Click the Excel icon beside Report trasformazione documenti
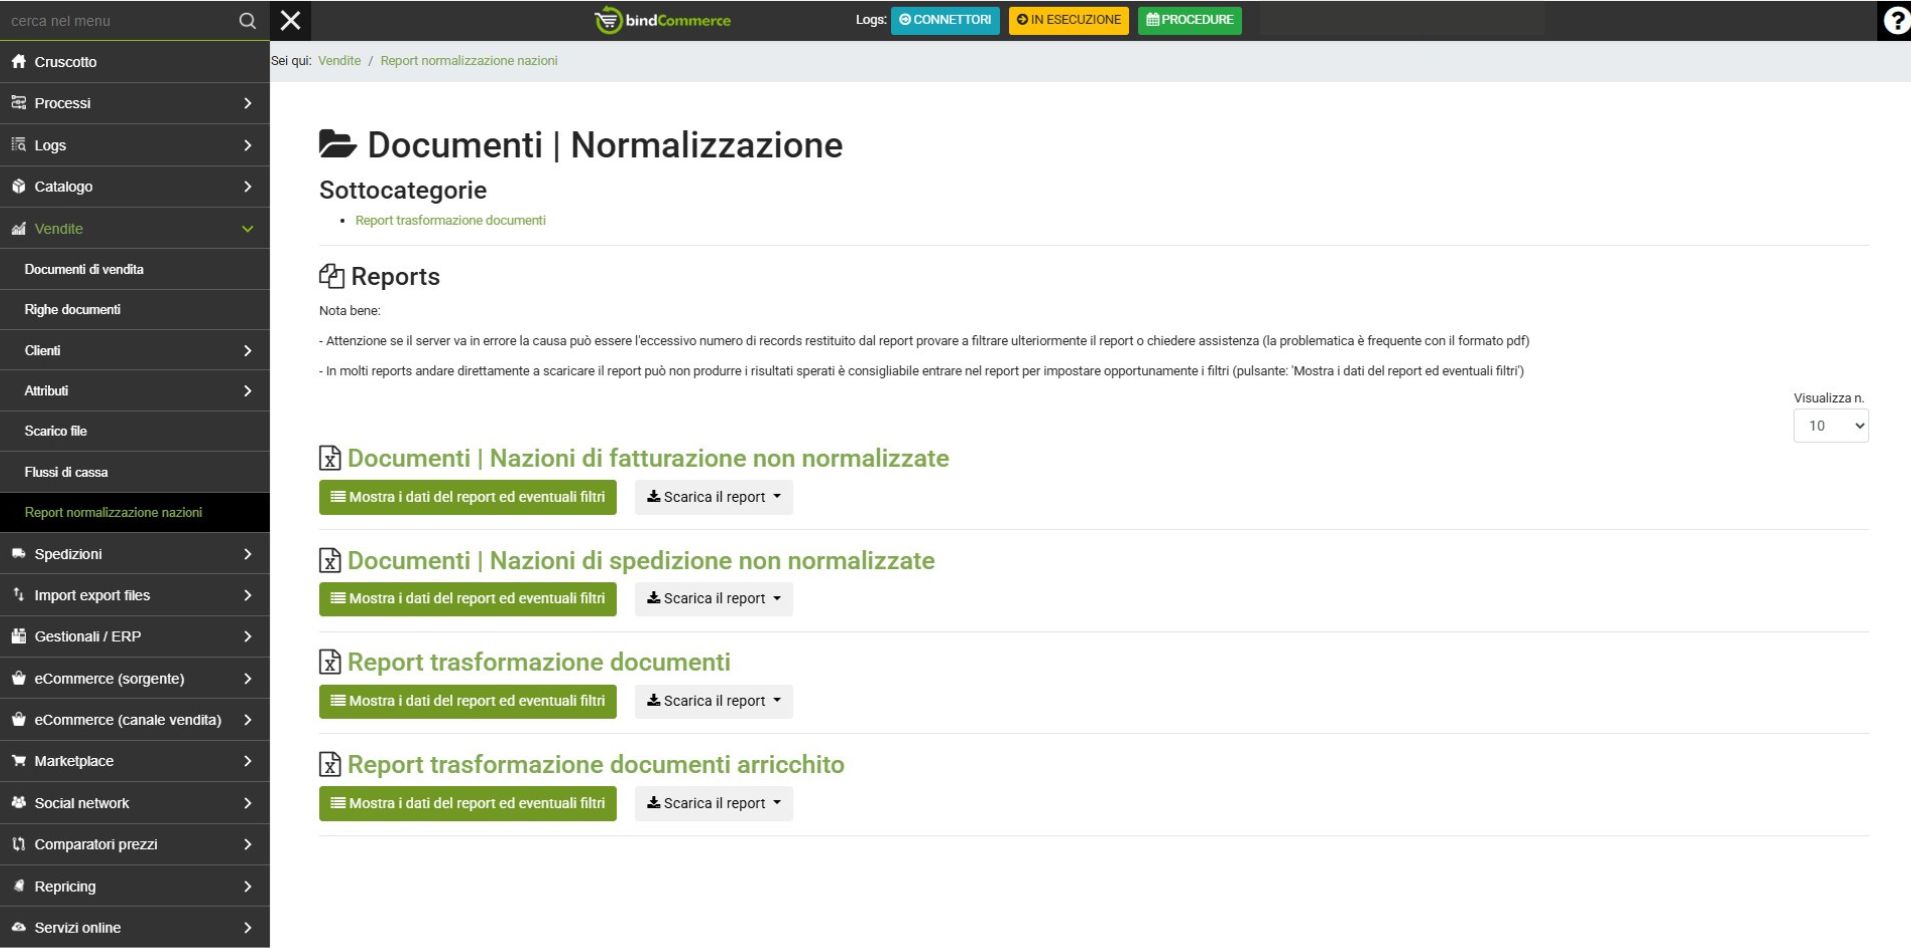Screen dimensions: 1911x949 coord(330,662)
